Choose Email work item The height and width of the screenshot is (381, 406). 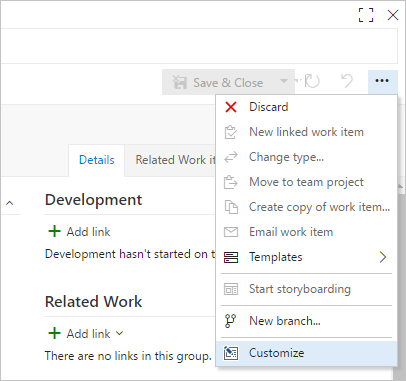click(306, 232)
